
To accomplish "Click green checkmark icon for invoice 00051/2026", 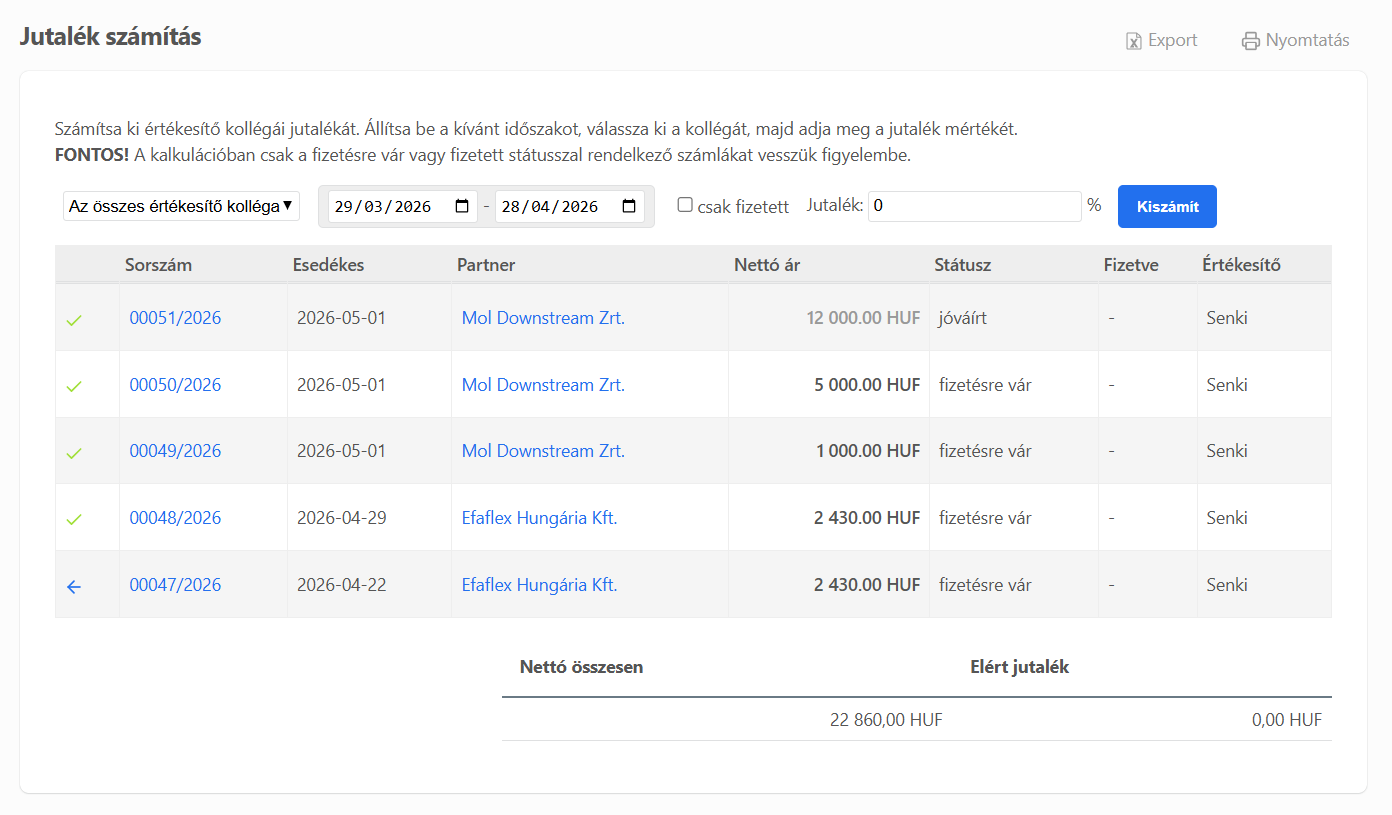I will click(x=73, y=320).
